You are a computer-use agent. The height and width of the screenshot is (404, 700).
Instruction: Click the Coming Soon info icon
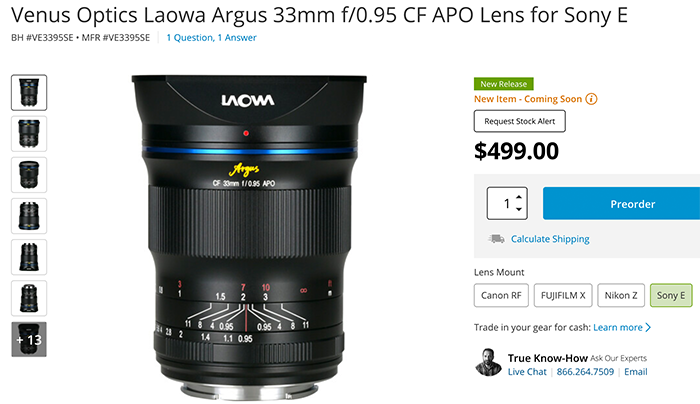[591, 99]
